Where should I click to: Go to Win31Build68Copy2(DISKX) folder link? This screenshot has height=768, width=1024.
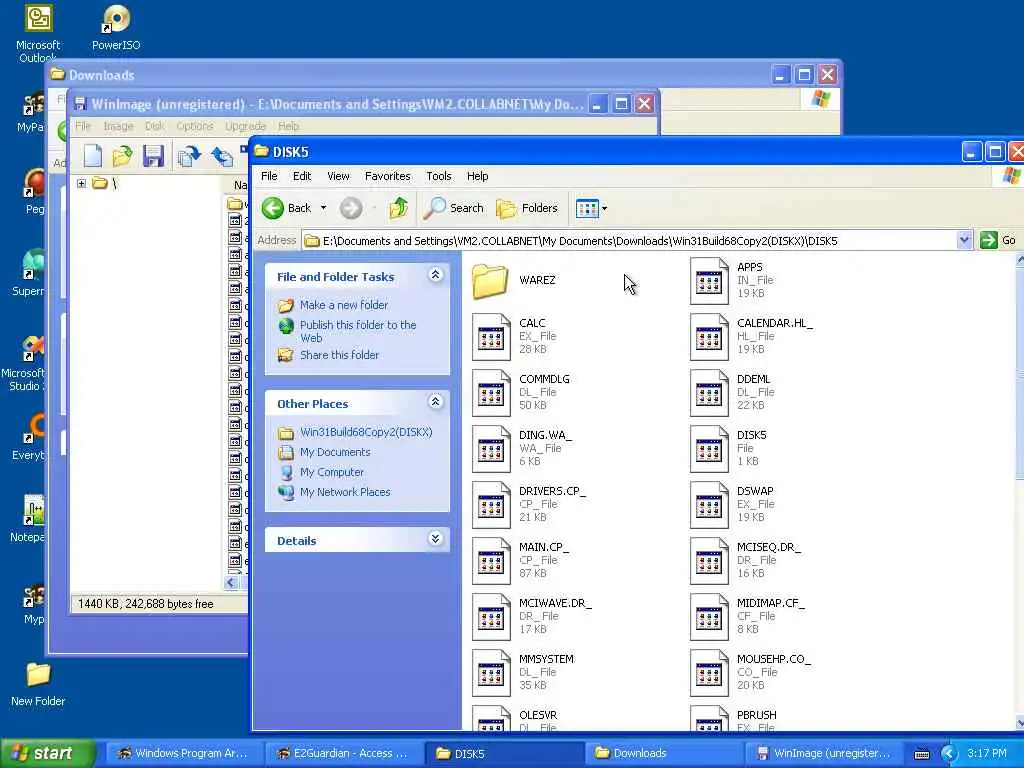click(366, 432)
